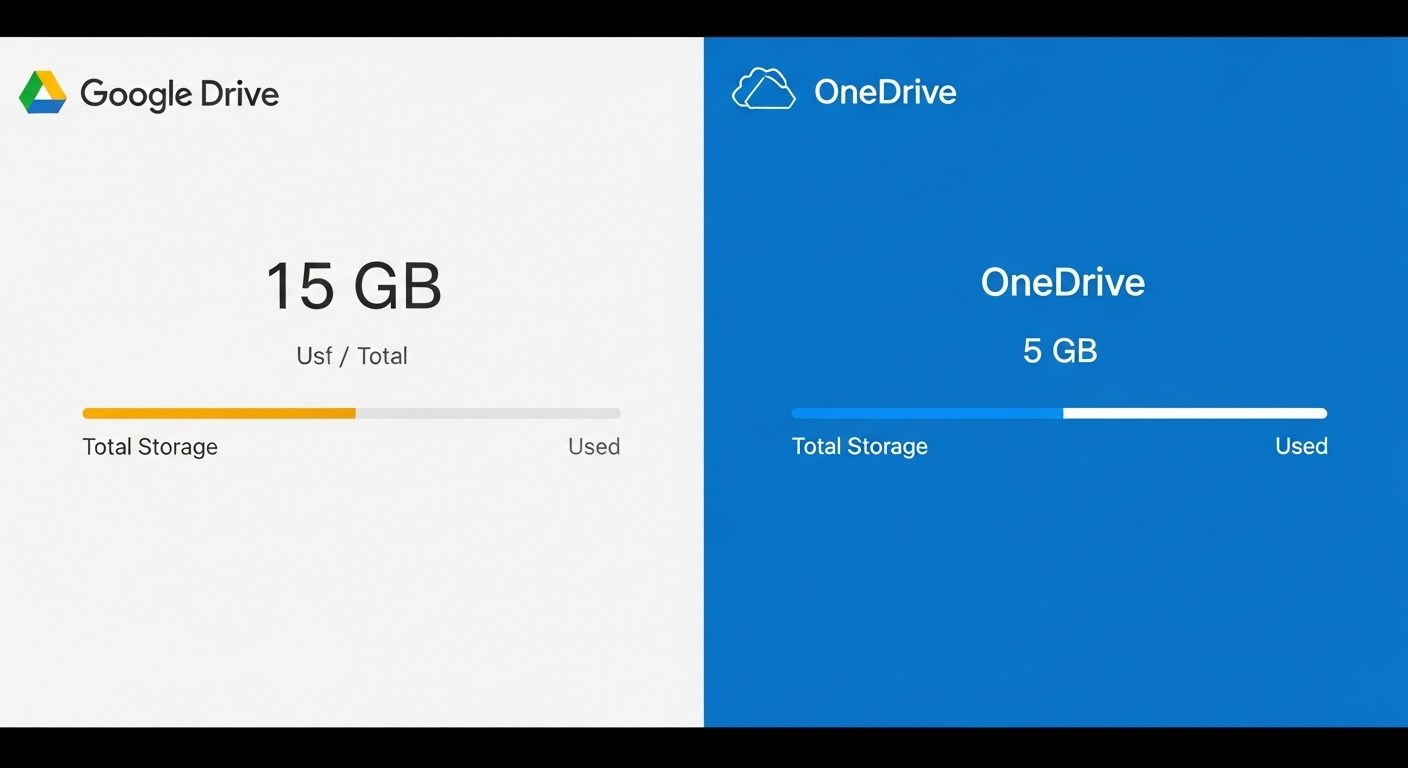
Task: Expand the Usf / Total breakdown
Action: 352,356
